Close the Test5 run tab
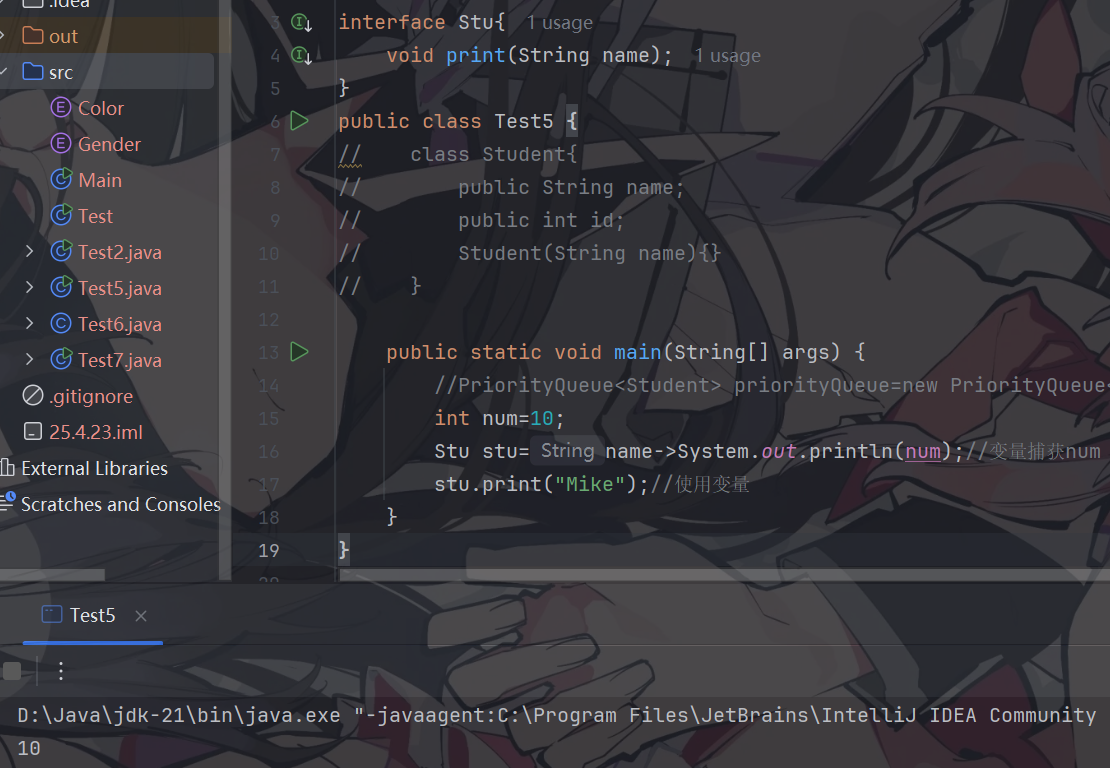1110x768 pixels. pos(141,616)
